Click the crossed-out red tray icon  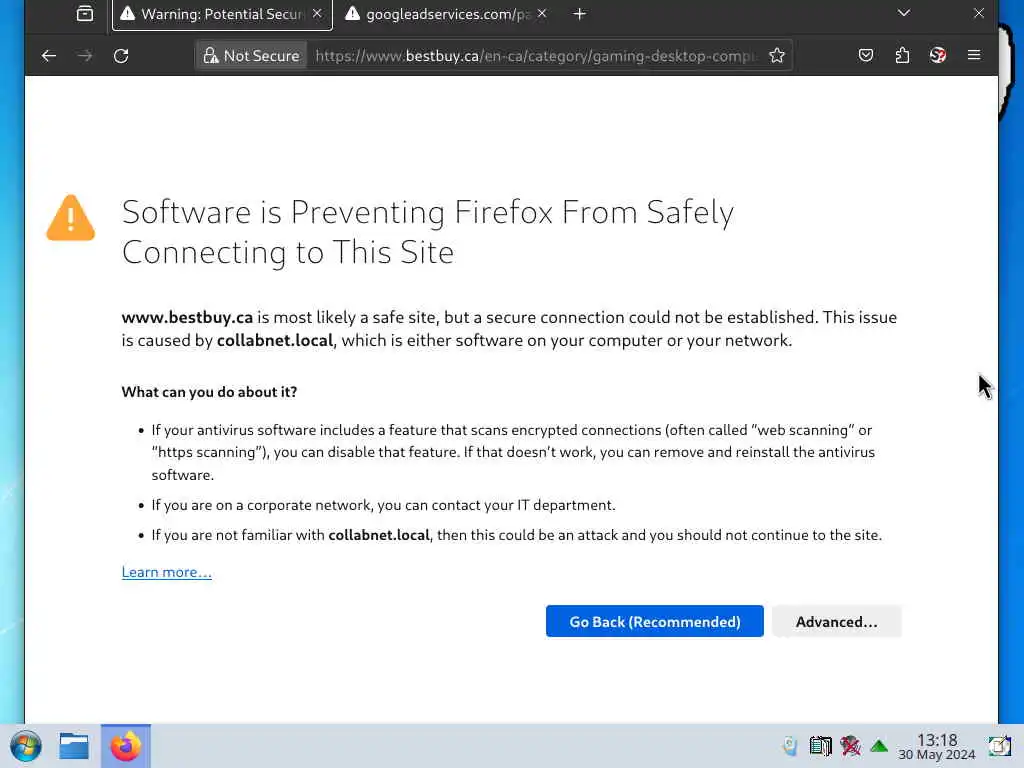click(x=850, y=746)
